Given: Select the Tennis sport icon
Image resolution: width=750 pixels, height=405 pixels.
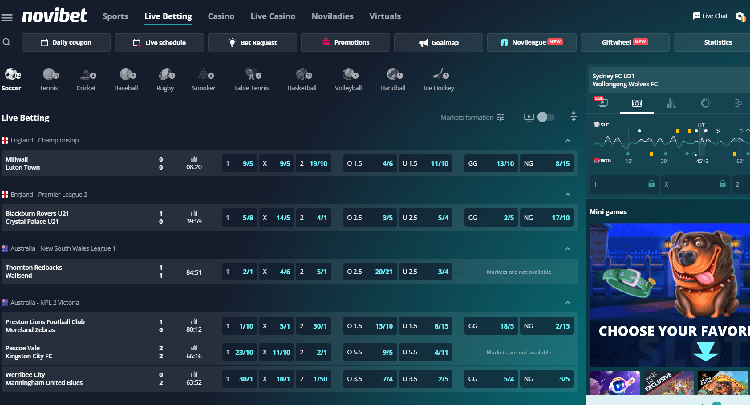Looking at the screenshot, I should 49,77.
